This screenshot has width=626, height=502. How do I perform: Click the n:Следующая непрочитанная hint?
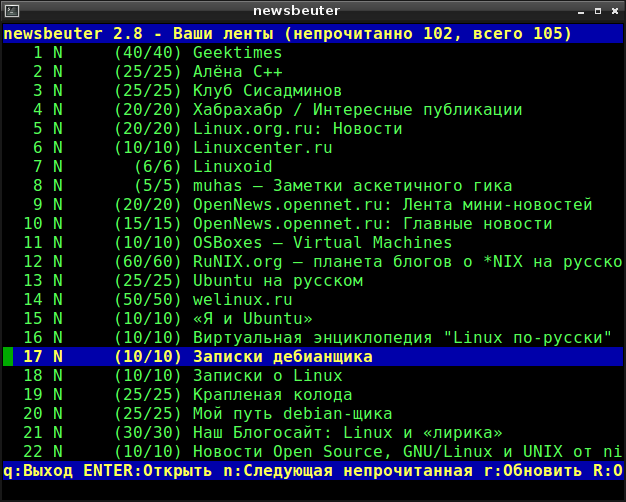click(x=348, y=471)
